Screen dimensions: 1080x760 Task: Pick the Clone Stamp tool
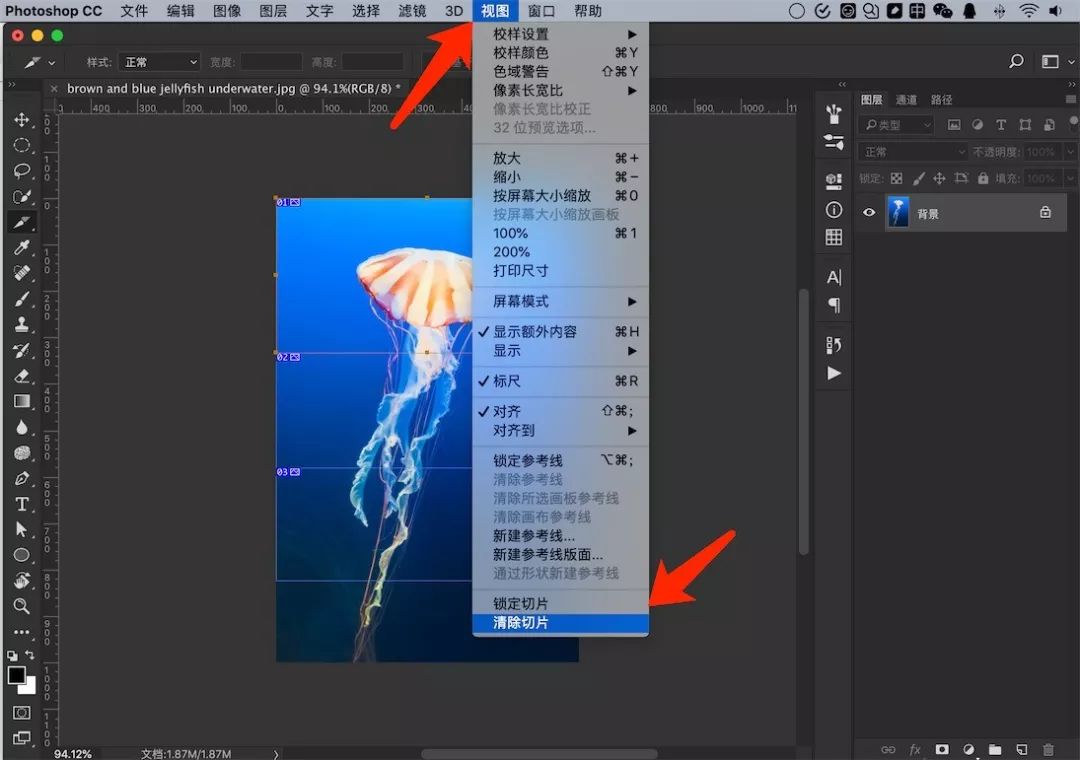tap(22, 324)
